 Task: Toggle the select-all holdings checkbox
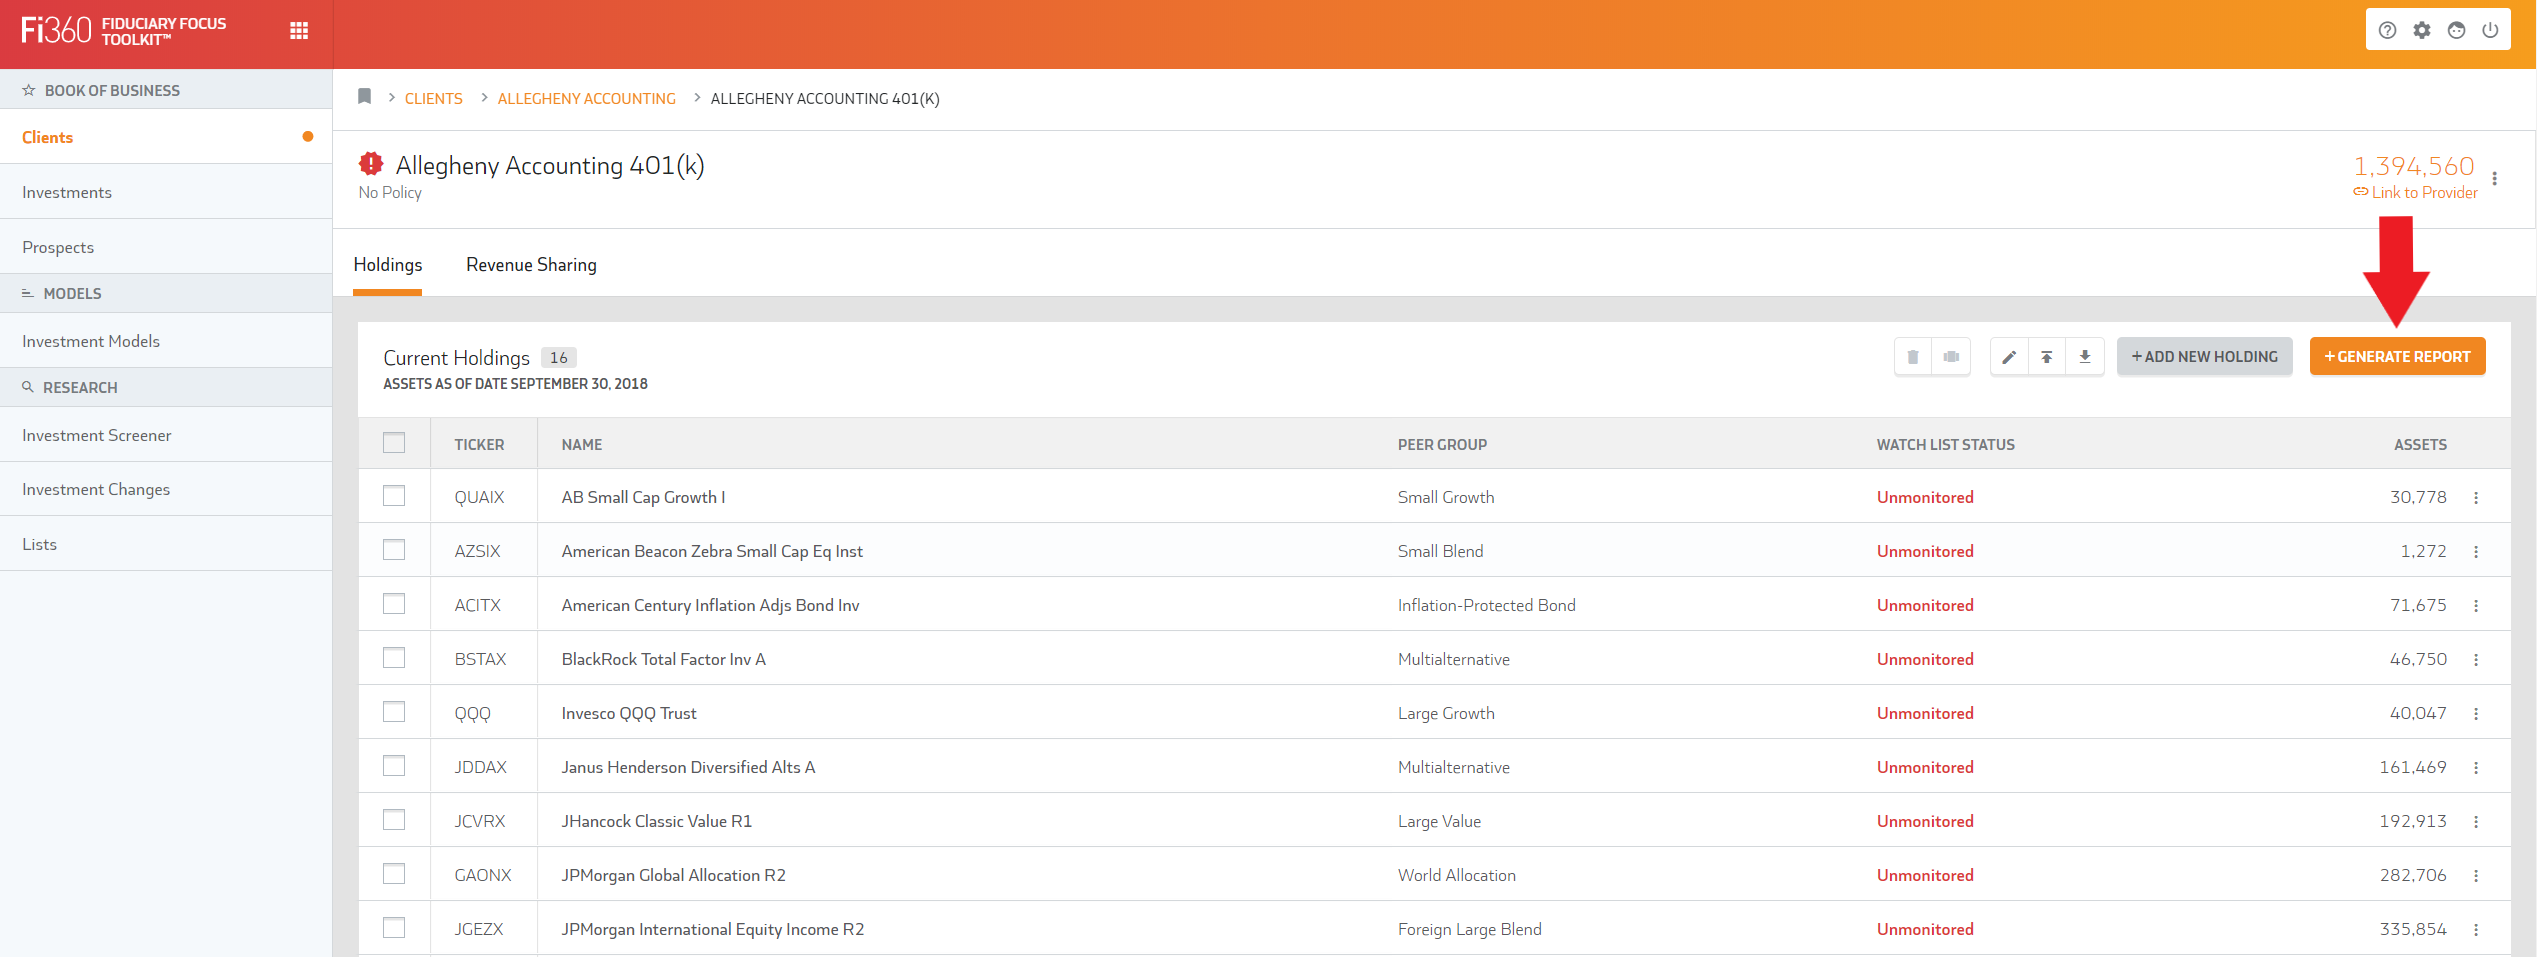click(x=394, y=443)
